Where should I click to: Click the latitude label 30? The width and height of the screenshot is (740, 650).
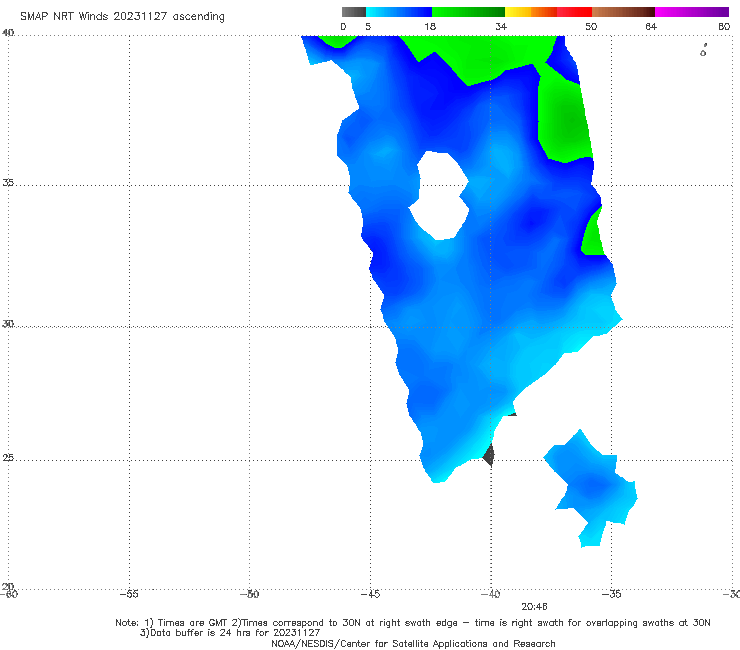click(8, 324)
